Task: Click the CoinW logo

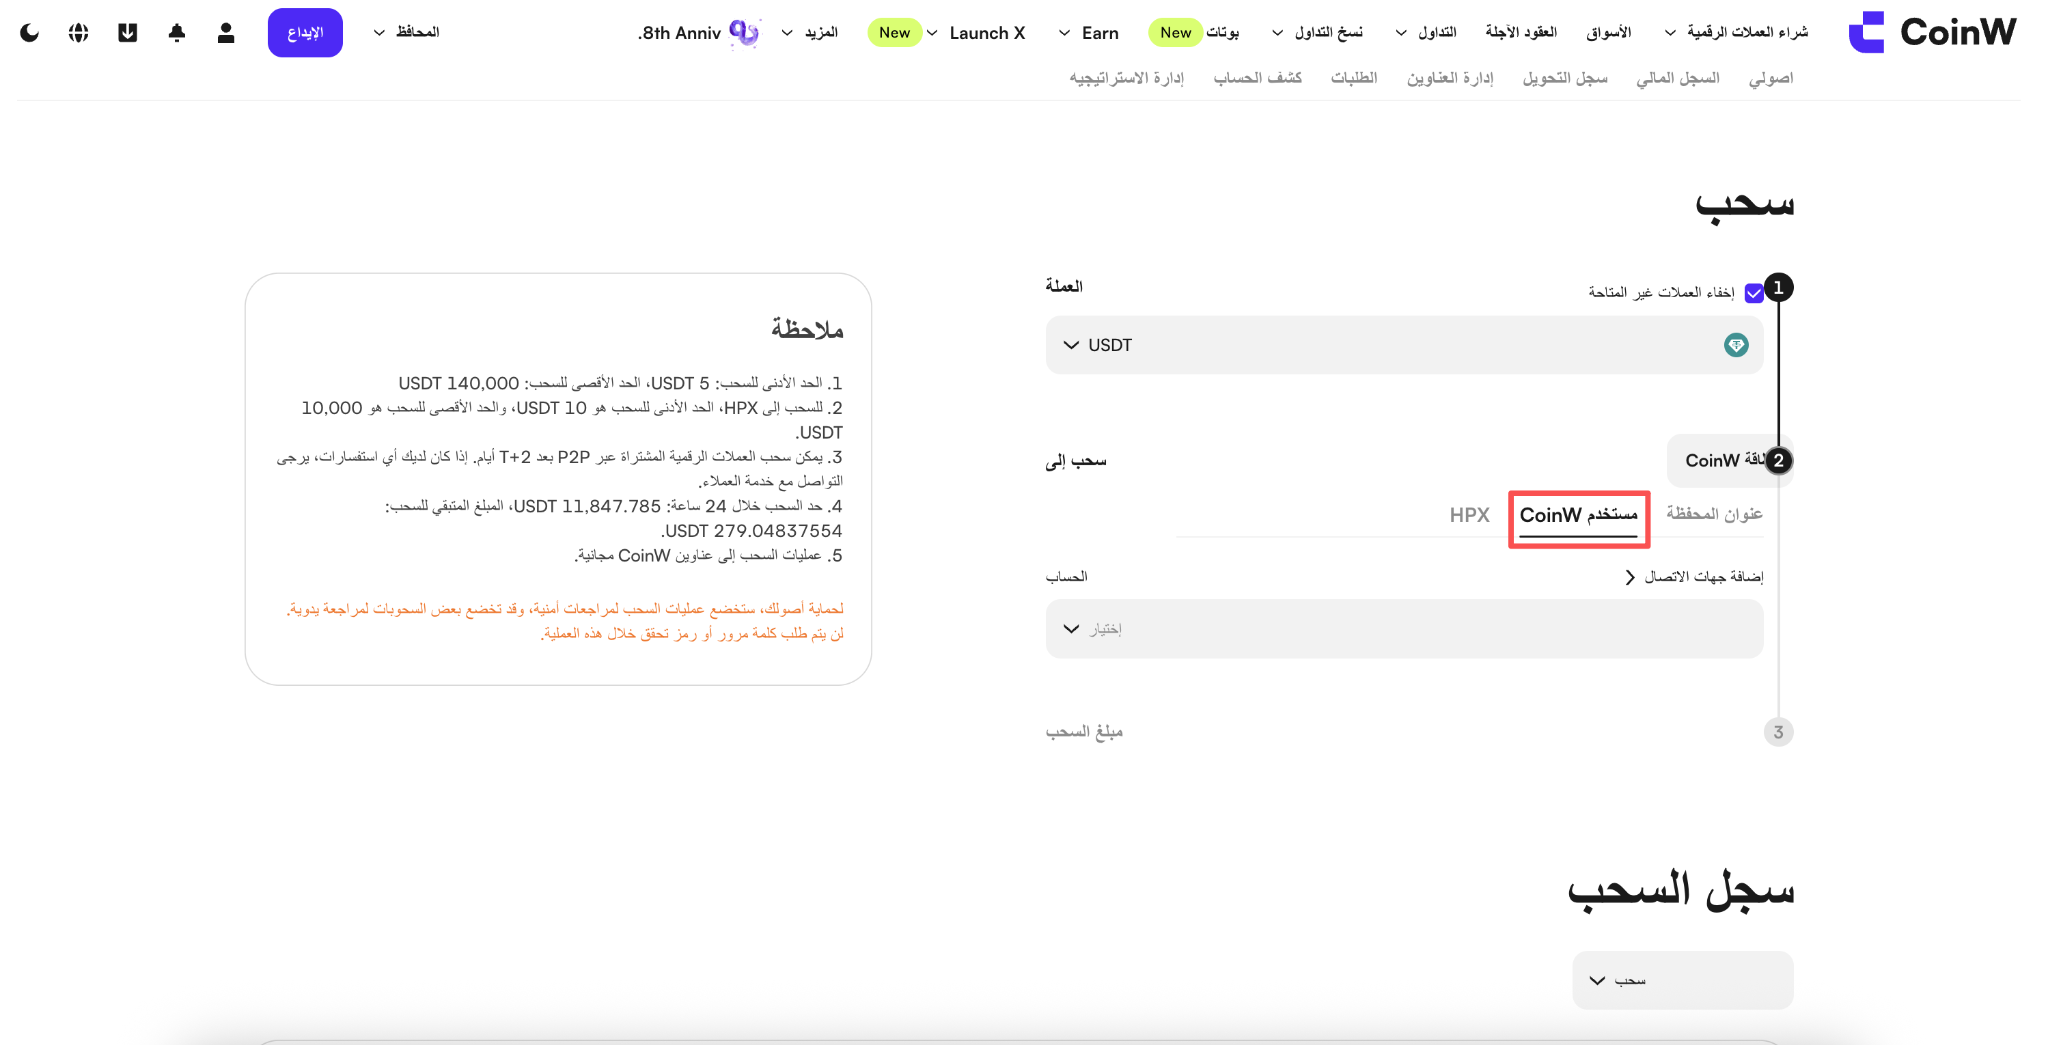Action: (x=1932, y=32)
